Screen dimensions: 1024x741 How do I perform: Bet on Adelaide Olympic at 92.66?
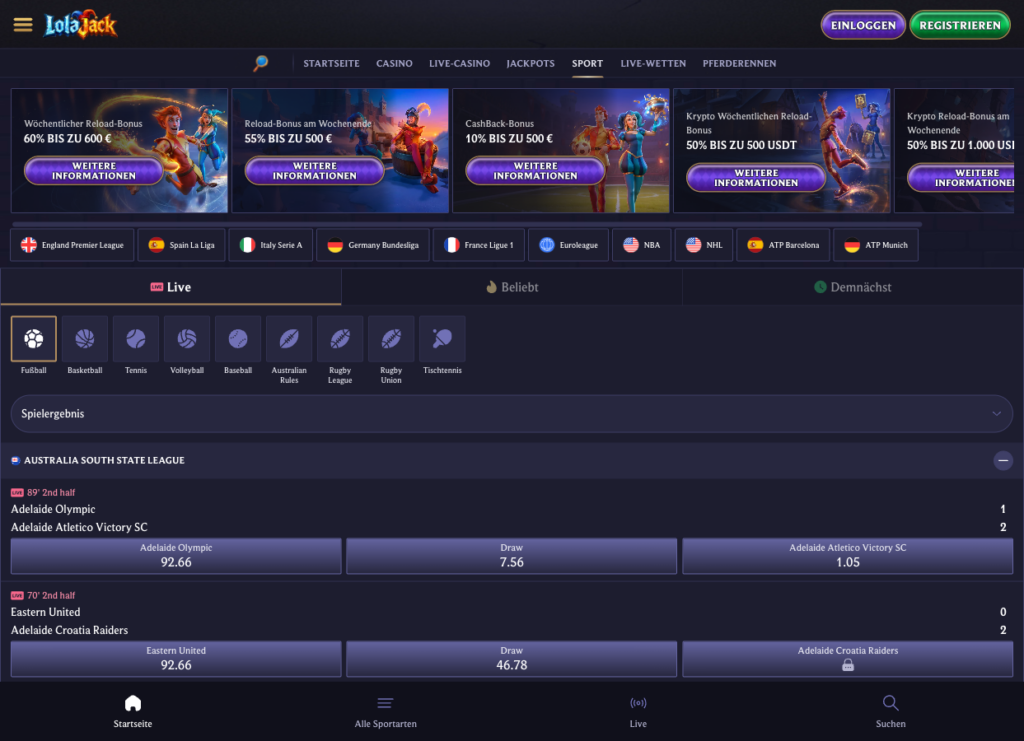pos(176,556)
